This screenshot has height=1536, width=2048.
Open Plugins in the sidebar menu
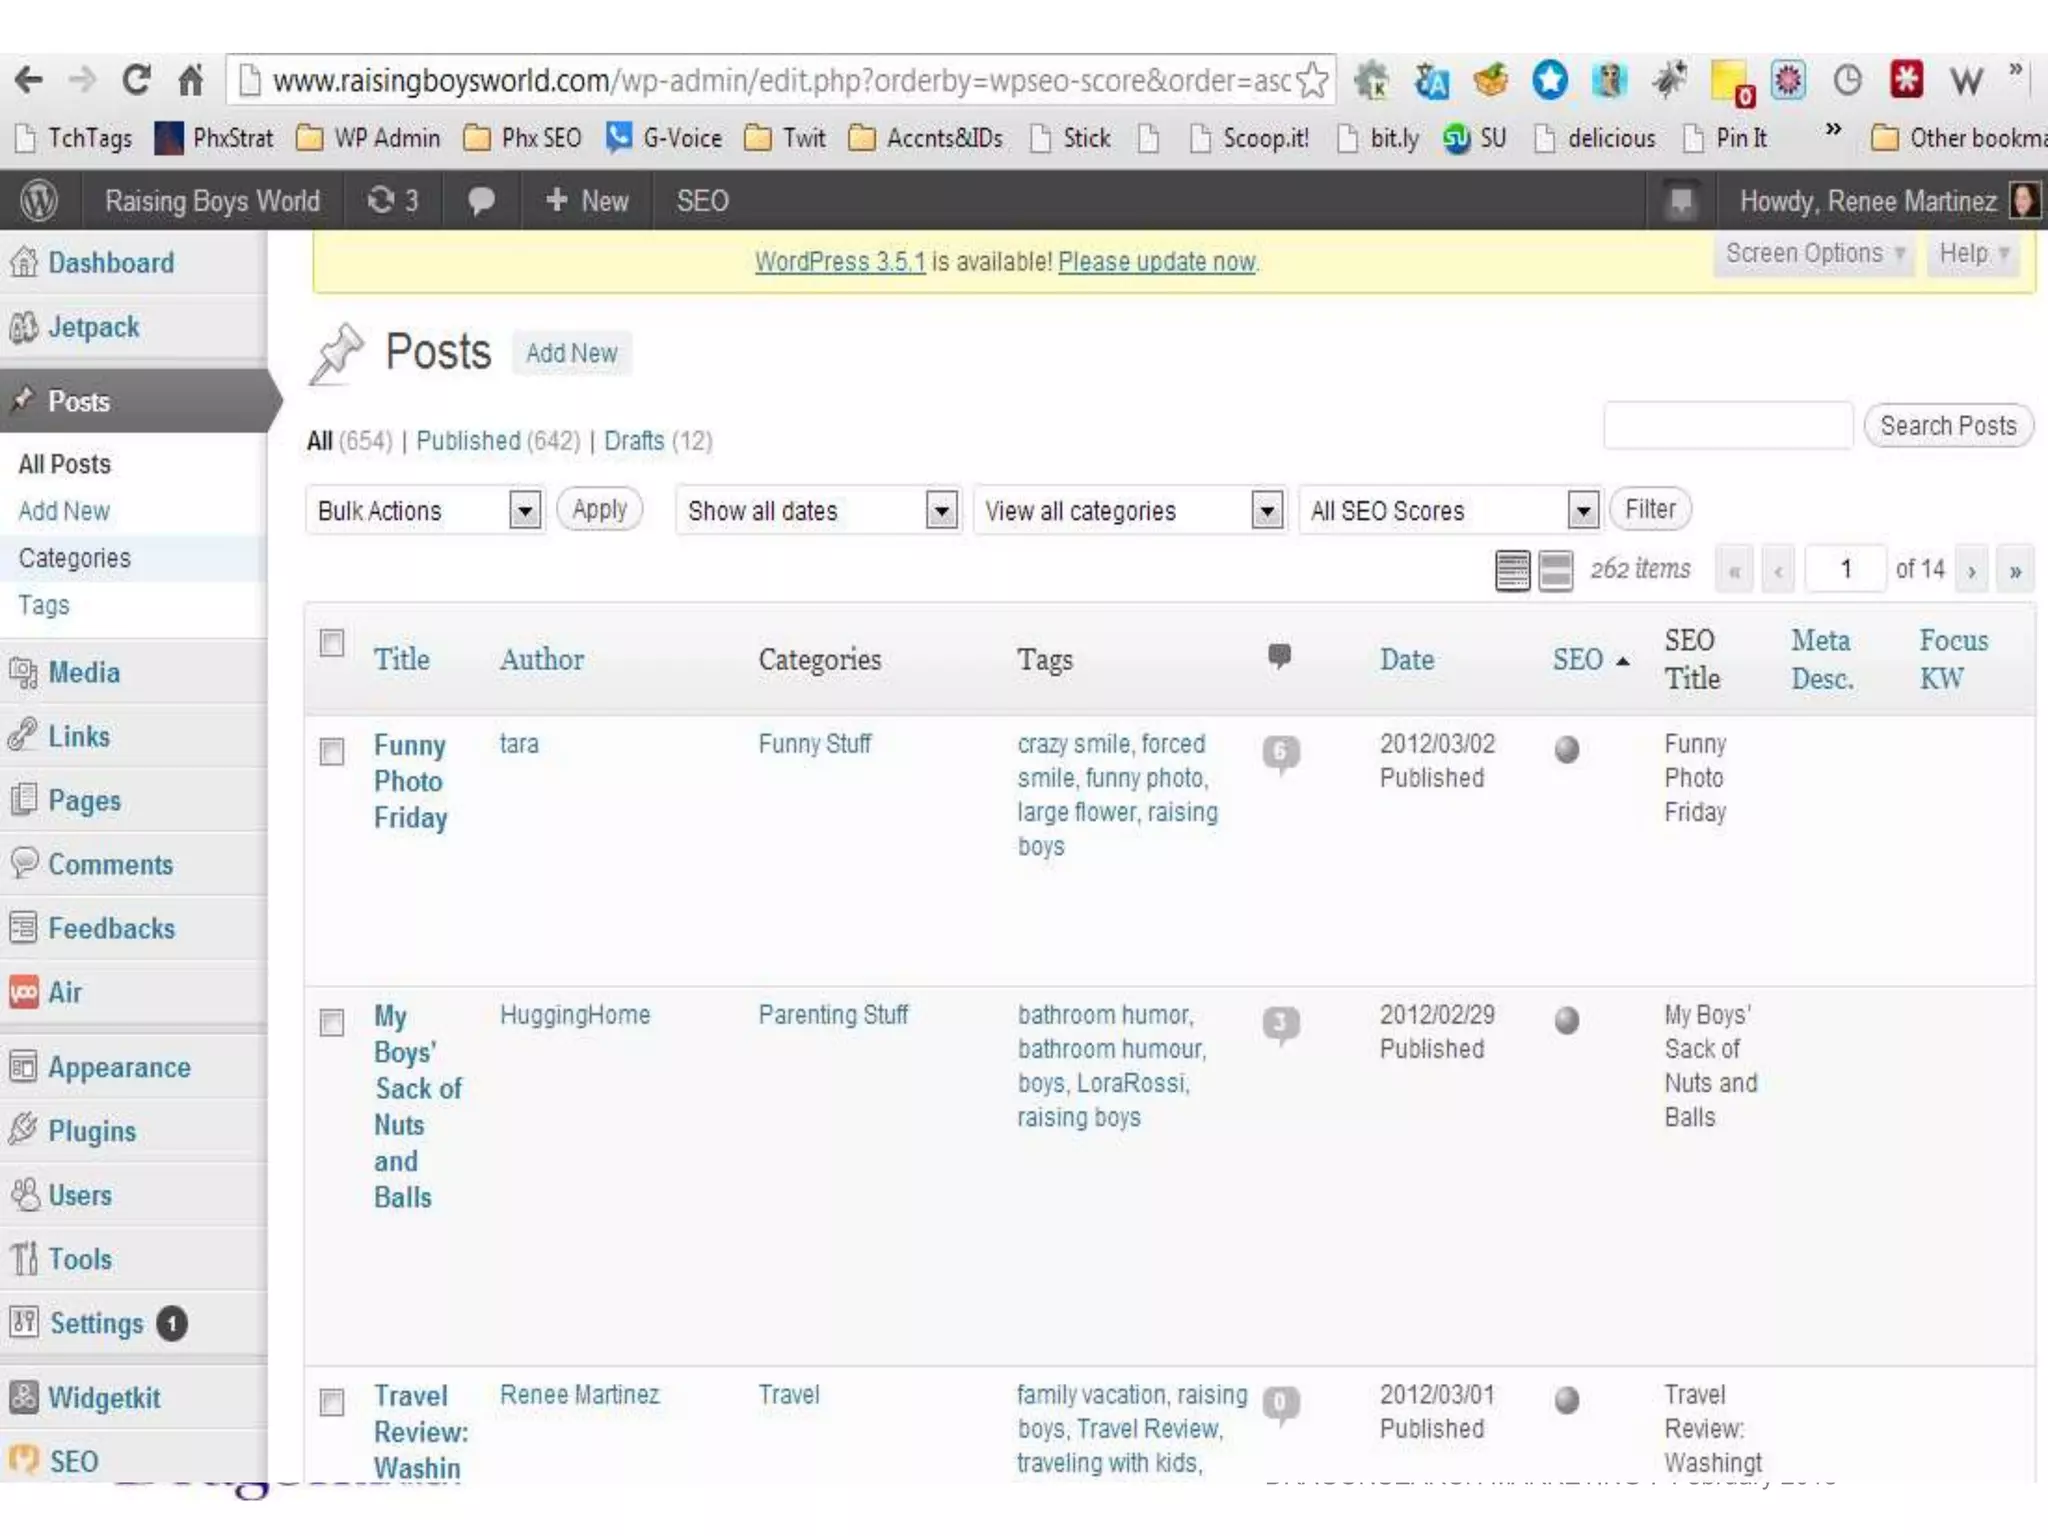point(92,1131)
